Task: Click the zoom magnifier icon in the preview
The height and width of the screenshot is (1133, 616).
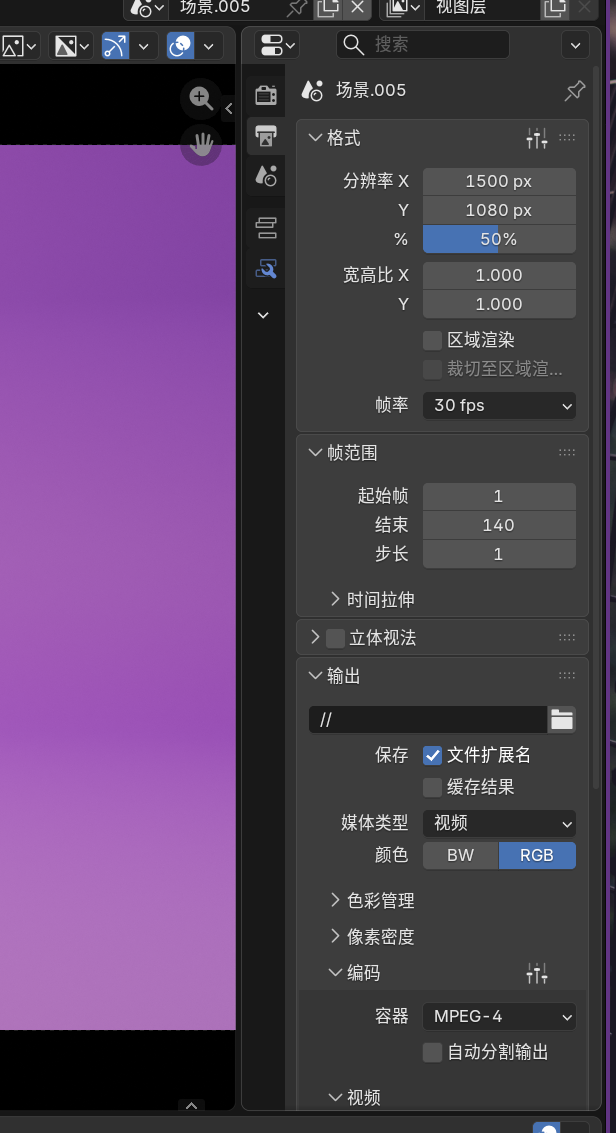Action: click(201, 98)
